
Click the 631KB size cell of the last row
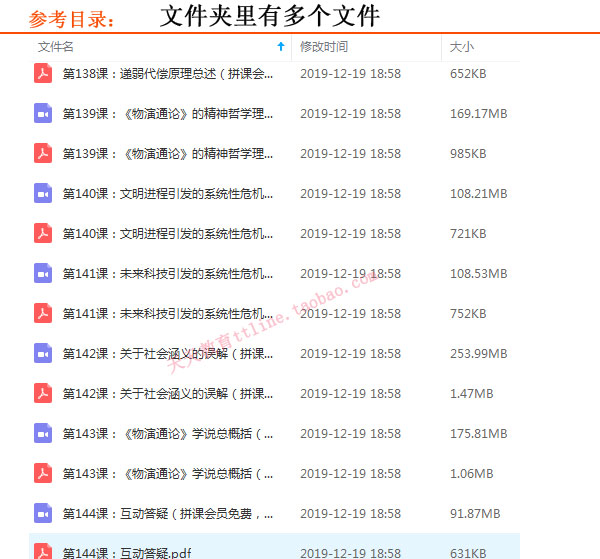point(468,551)
